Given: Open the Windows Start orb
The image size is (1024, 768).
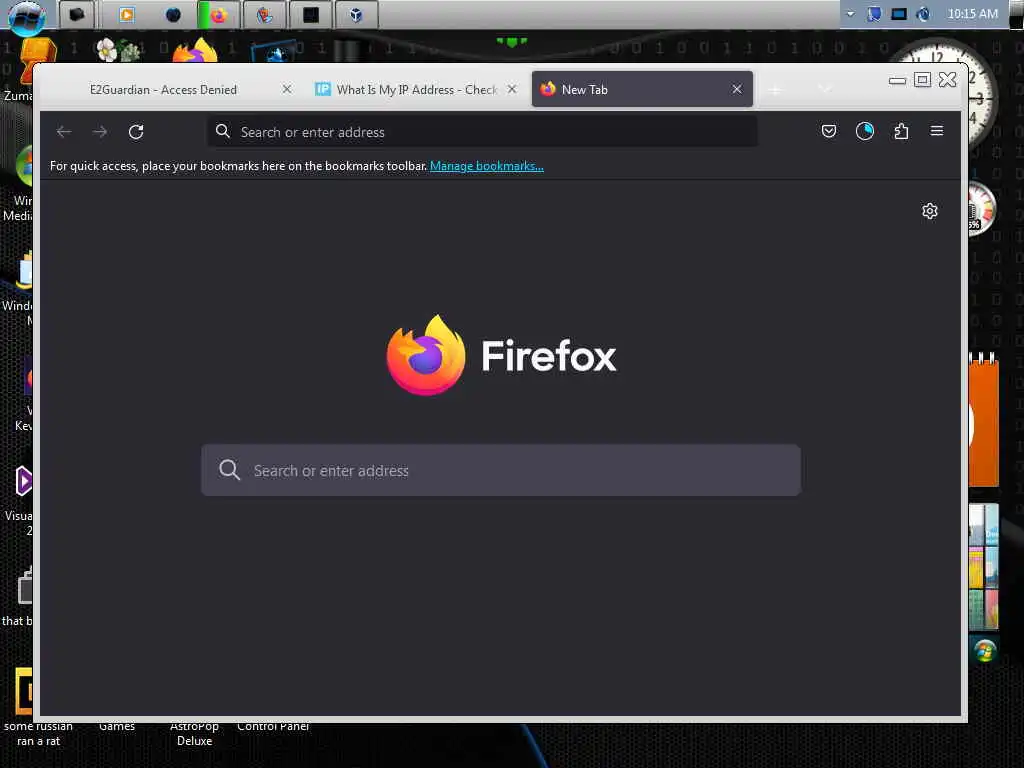Looking at the screenshot, I should (27, 16).
